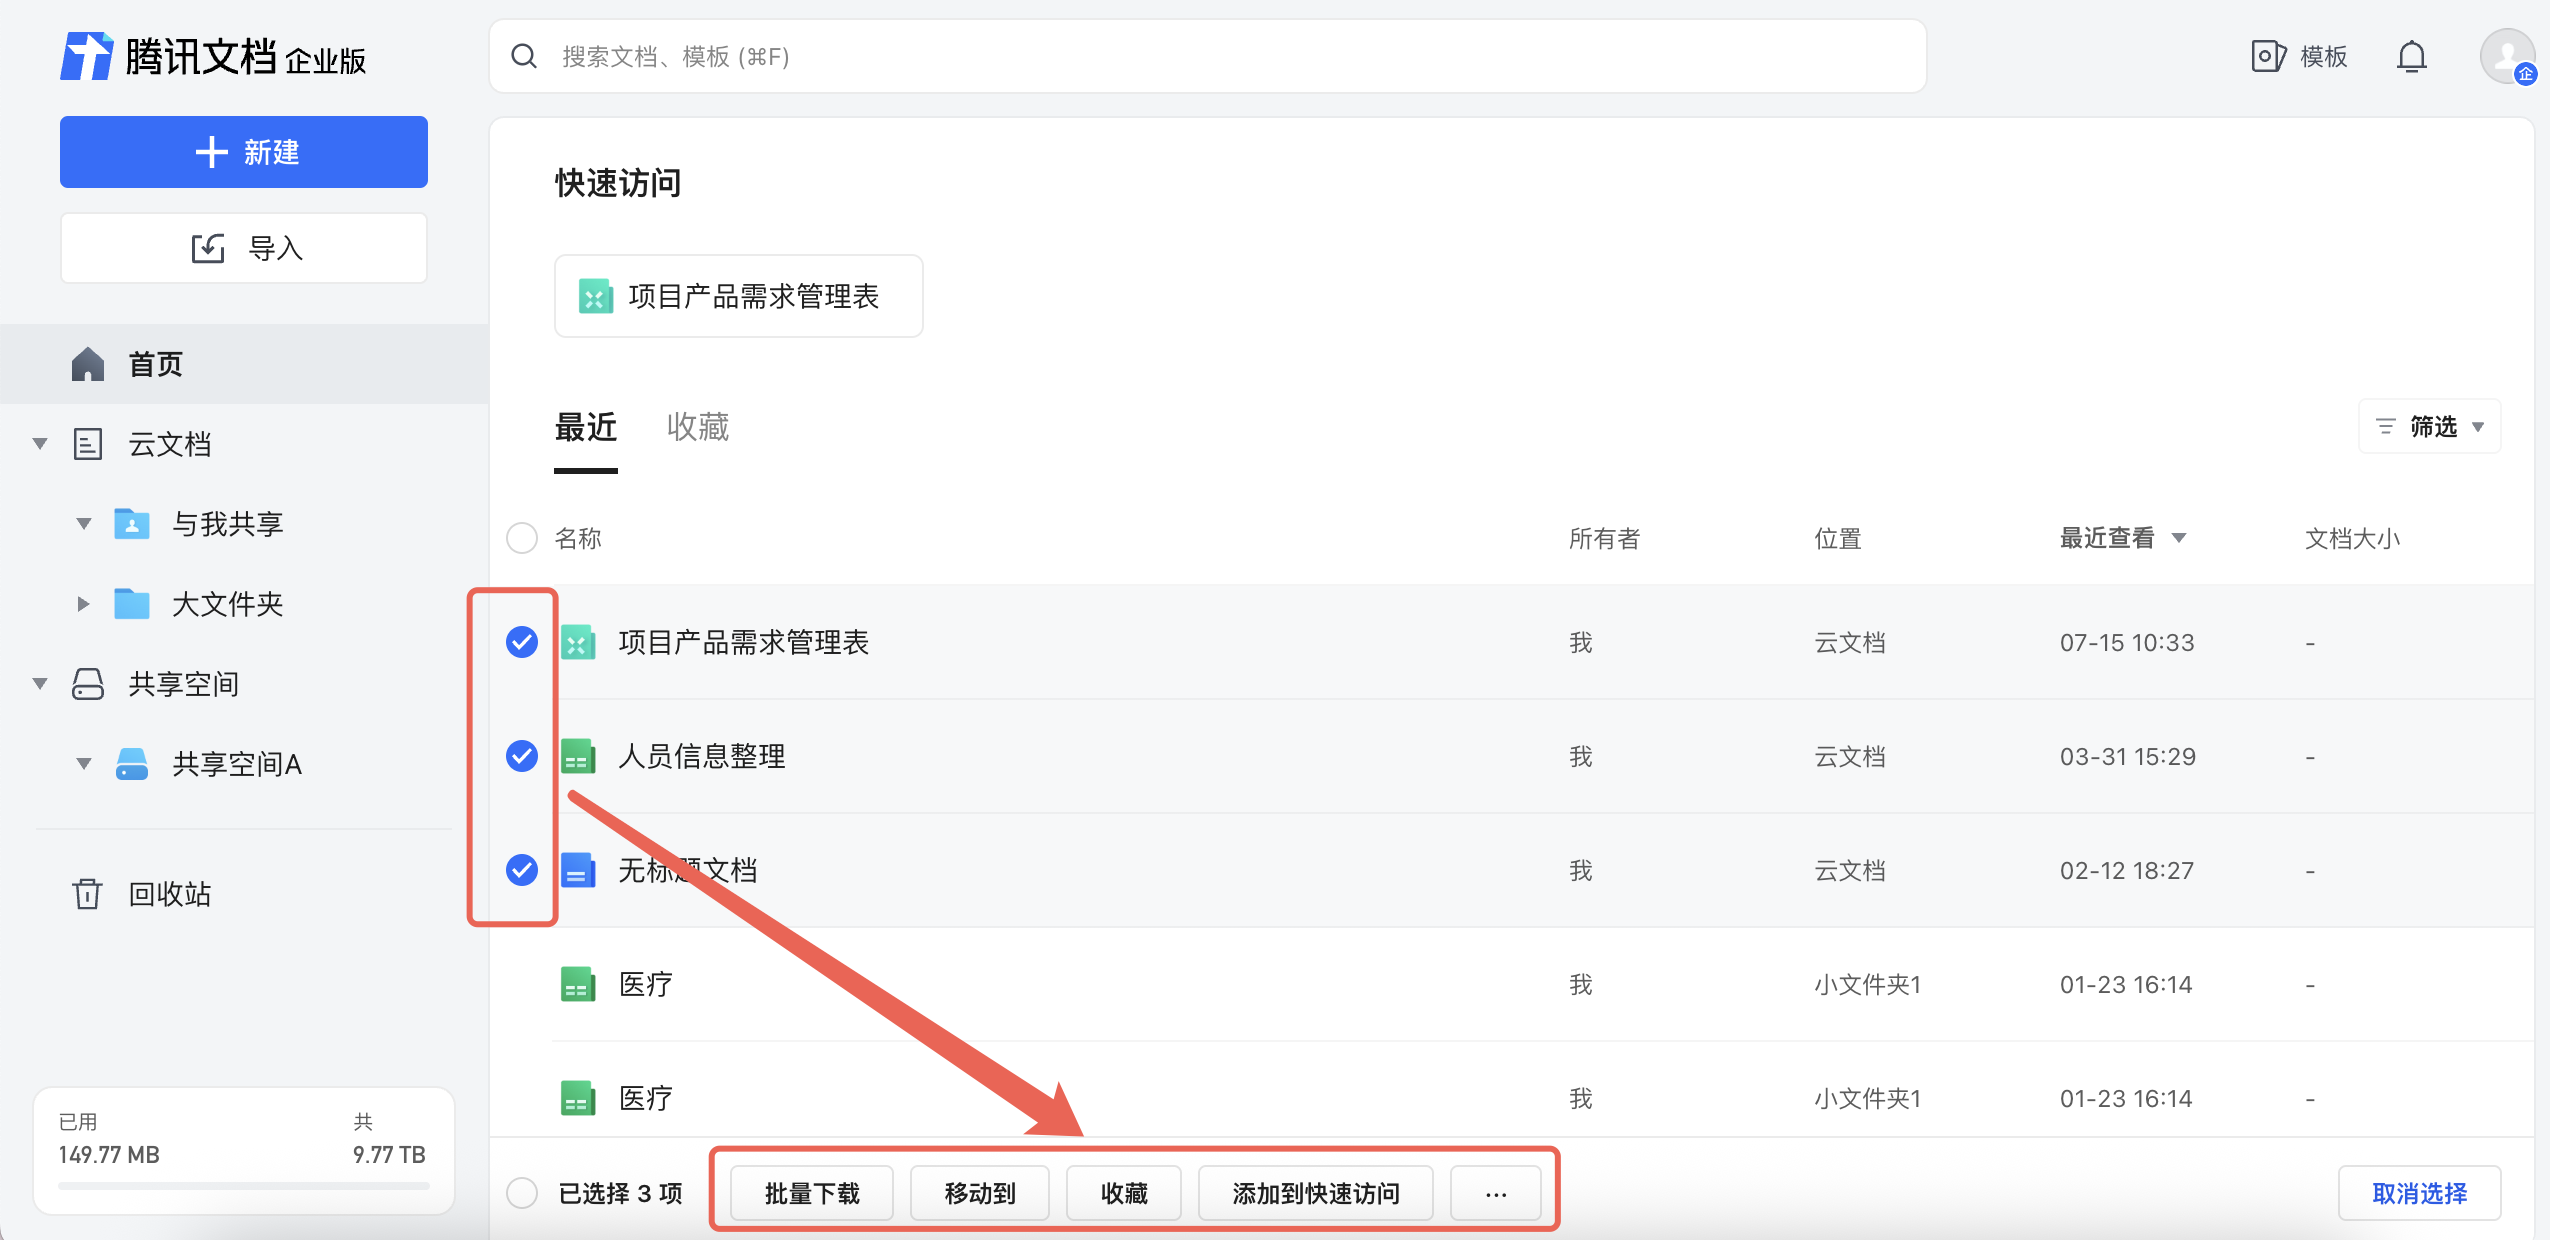Uncheck the 人员信息整理 row checkbox
The height and width of the screenshot is (1240, 2550).
(522, 756)
